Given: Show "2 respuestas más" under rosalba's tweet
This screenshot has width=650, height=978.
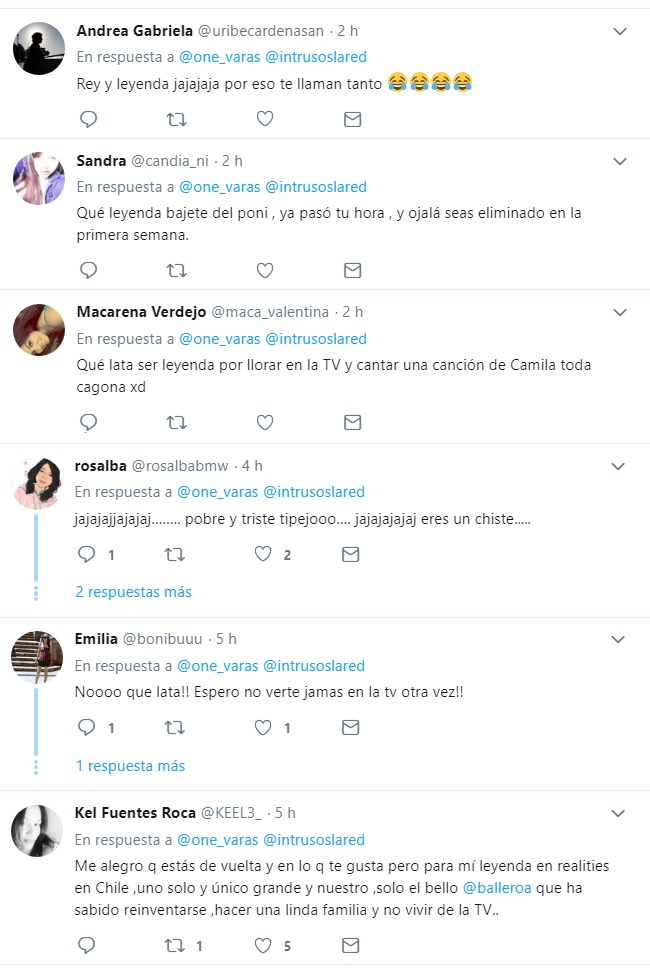Looking at the screenshot, I should click(x=133, y=592).
